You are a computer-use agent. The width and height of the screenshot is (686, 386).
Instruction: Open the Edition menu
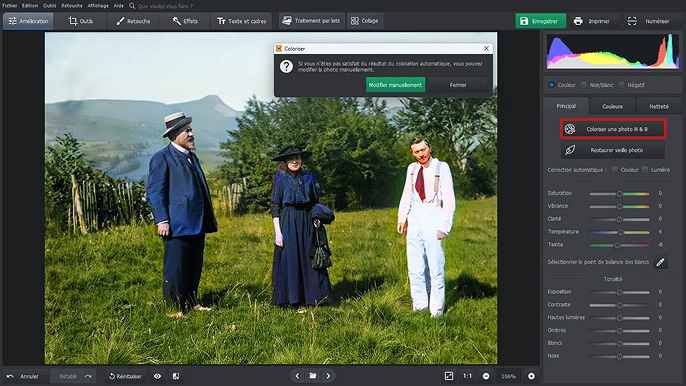point(30,6)
